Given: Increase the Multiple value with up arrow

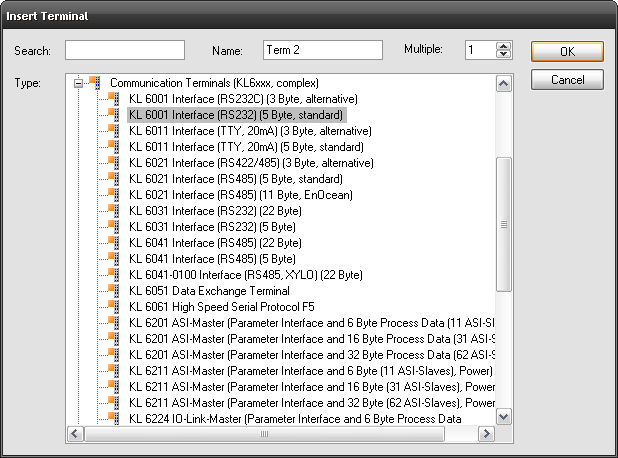Looking at the screenshot, I should [503, 46].
